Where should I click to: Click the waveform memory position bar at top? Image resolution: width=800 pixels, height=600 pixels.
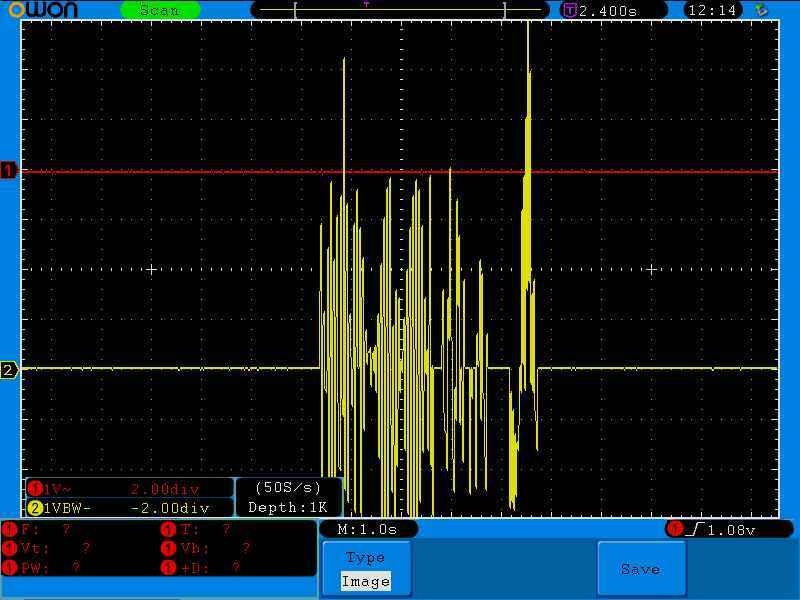400,10
